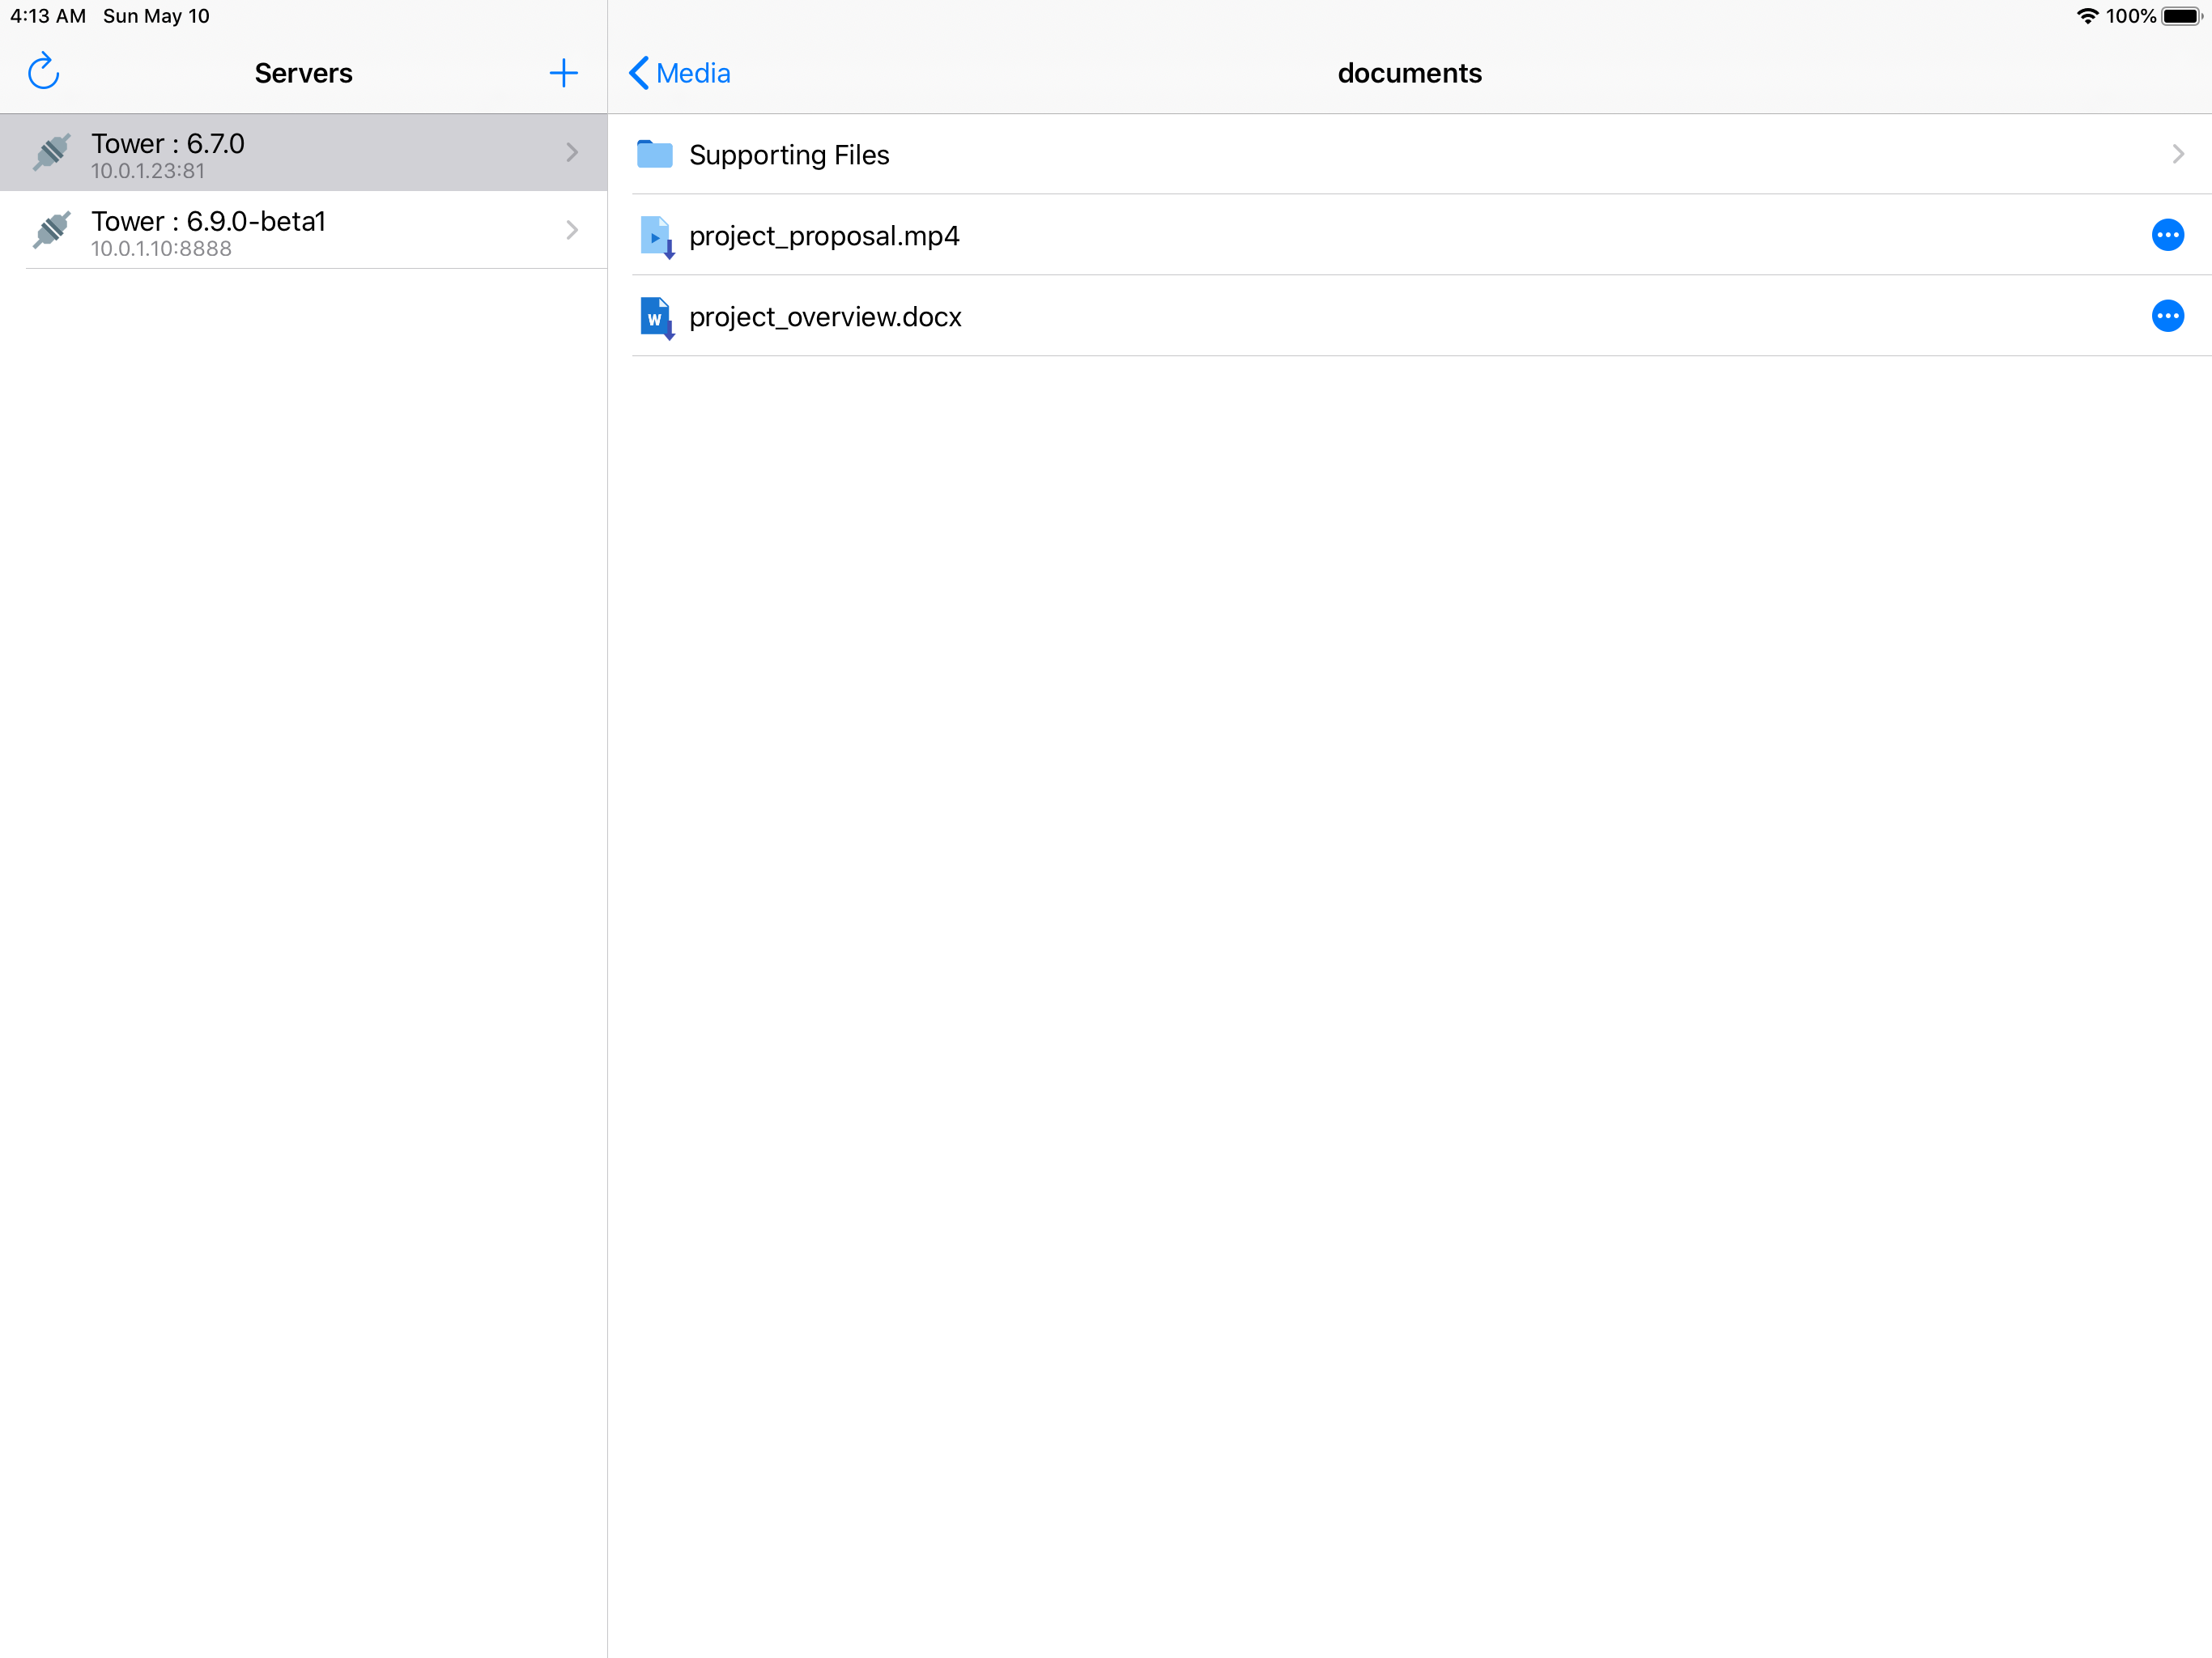
Task: Expand Tower 6.9.0-beta1 server chevron
Action: click(572, 230)
